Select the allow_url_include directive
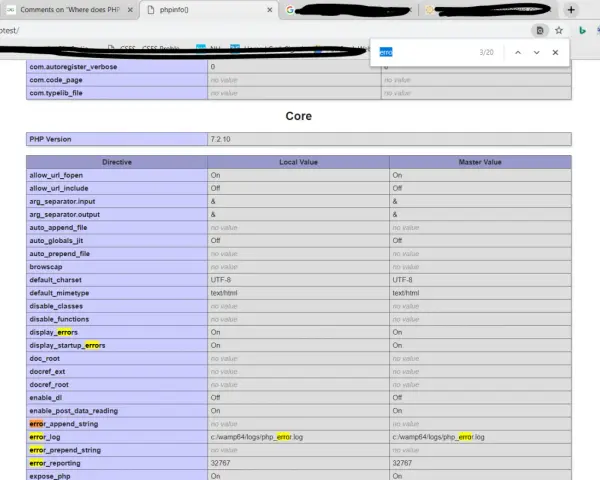The image size is (600, 480). click(59, 188)
